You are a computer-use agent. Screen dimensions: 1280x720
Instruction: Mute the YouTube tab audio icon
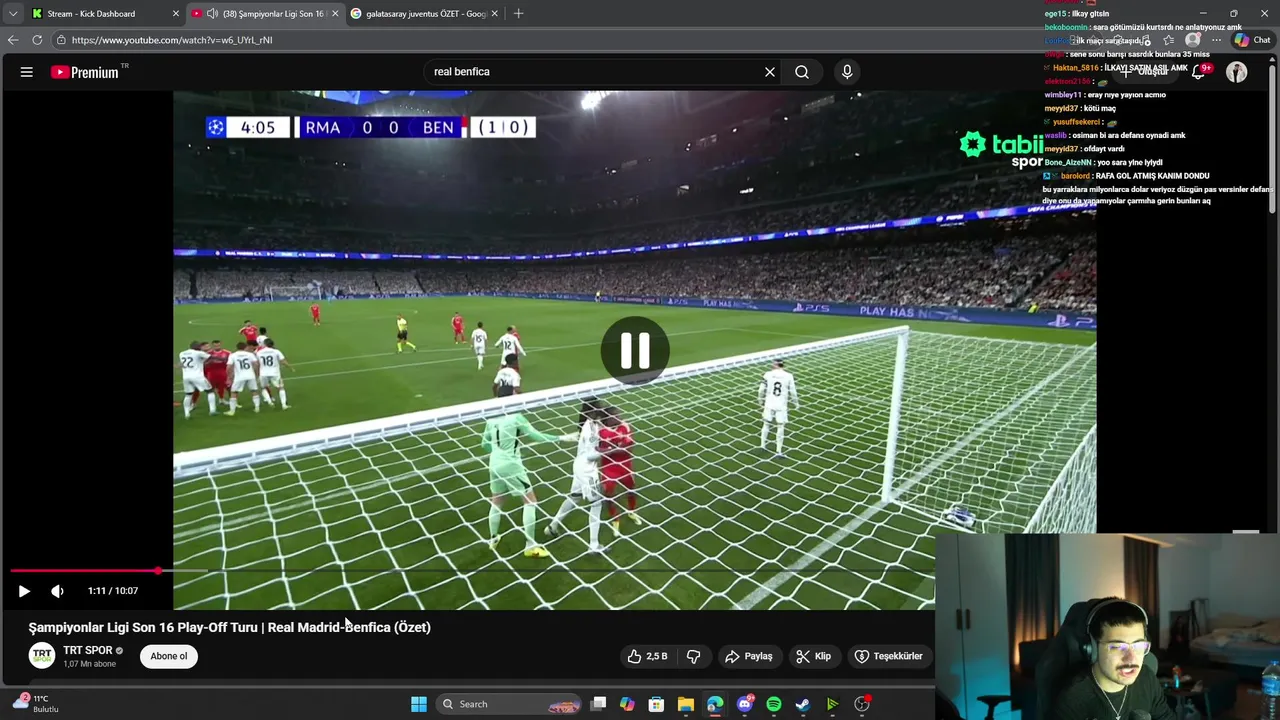[x=212, y=14]
